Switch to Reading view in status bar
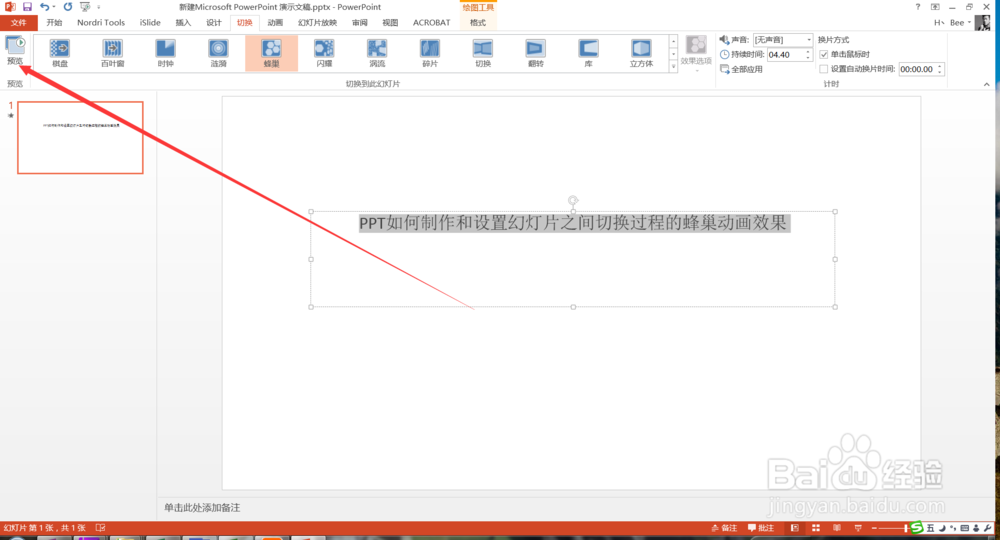 click(x=837, y=528)
